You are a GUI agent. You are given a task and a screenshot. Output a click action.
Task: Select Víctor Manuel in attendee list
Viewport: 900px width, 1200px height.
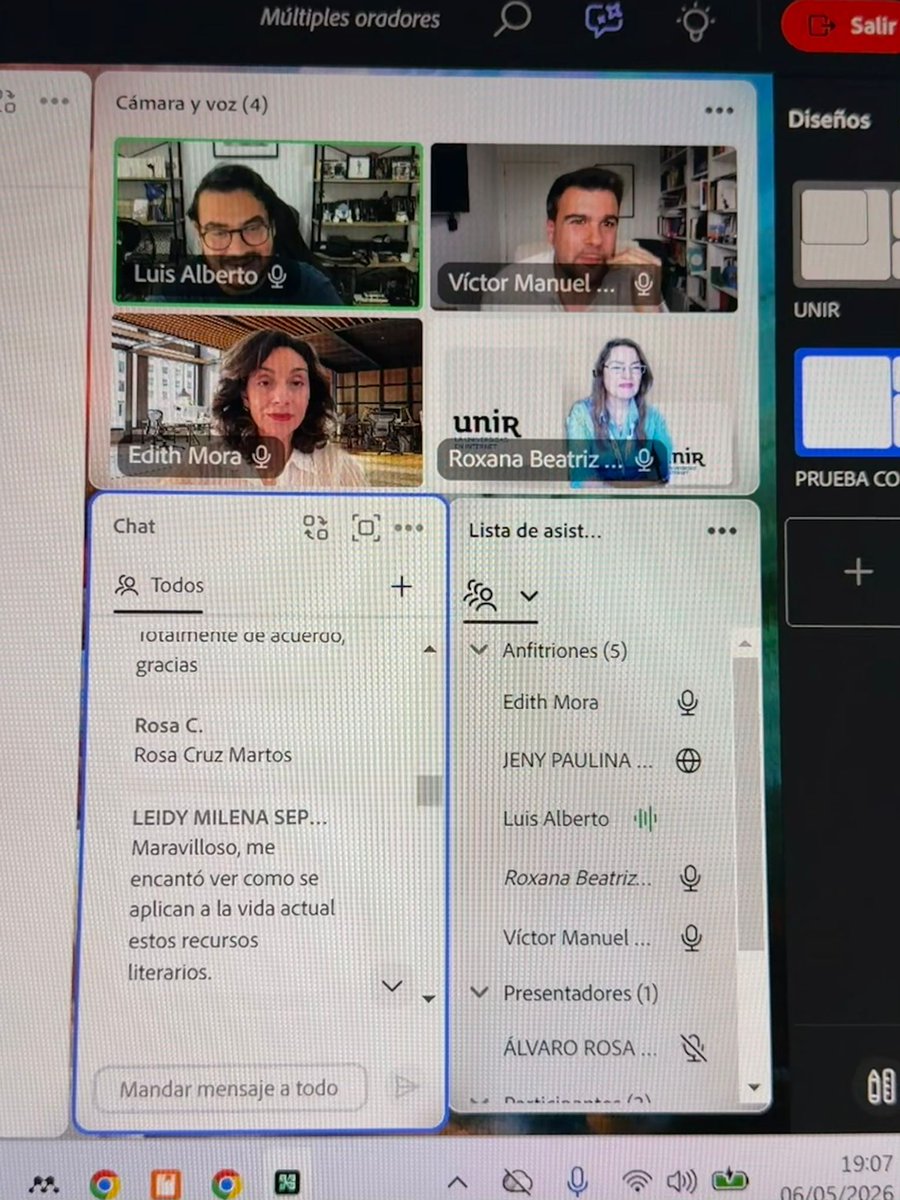tap(577, 938)
